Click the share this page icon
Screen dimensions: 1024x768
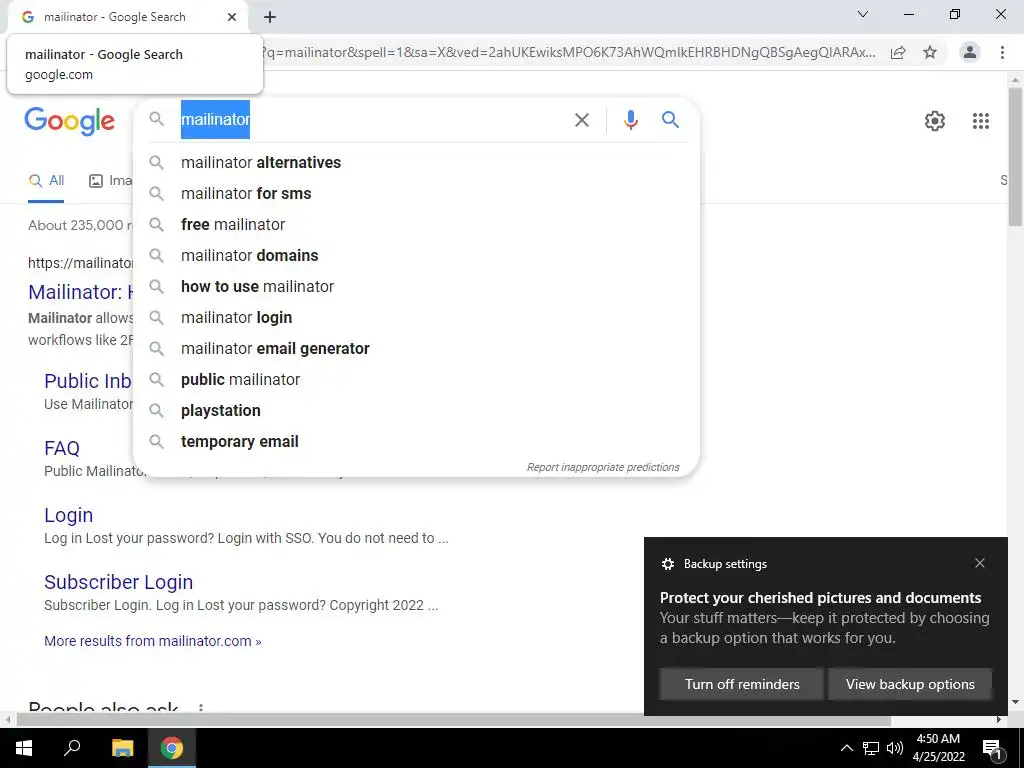click(x=898, y=52)
